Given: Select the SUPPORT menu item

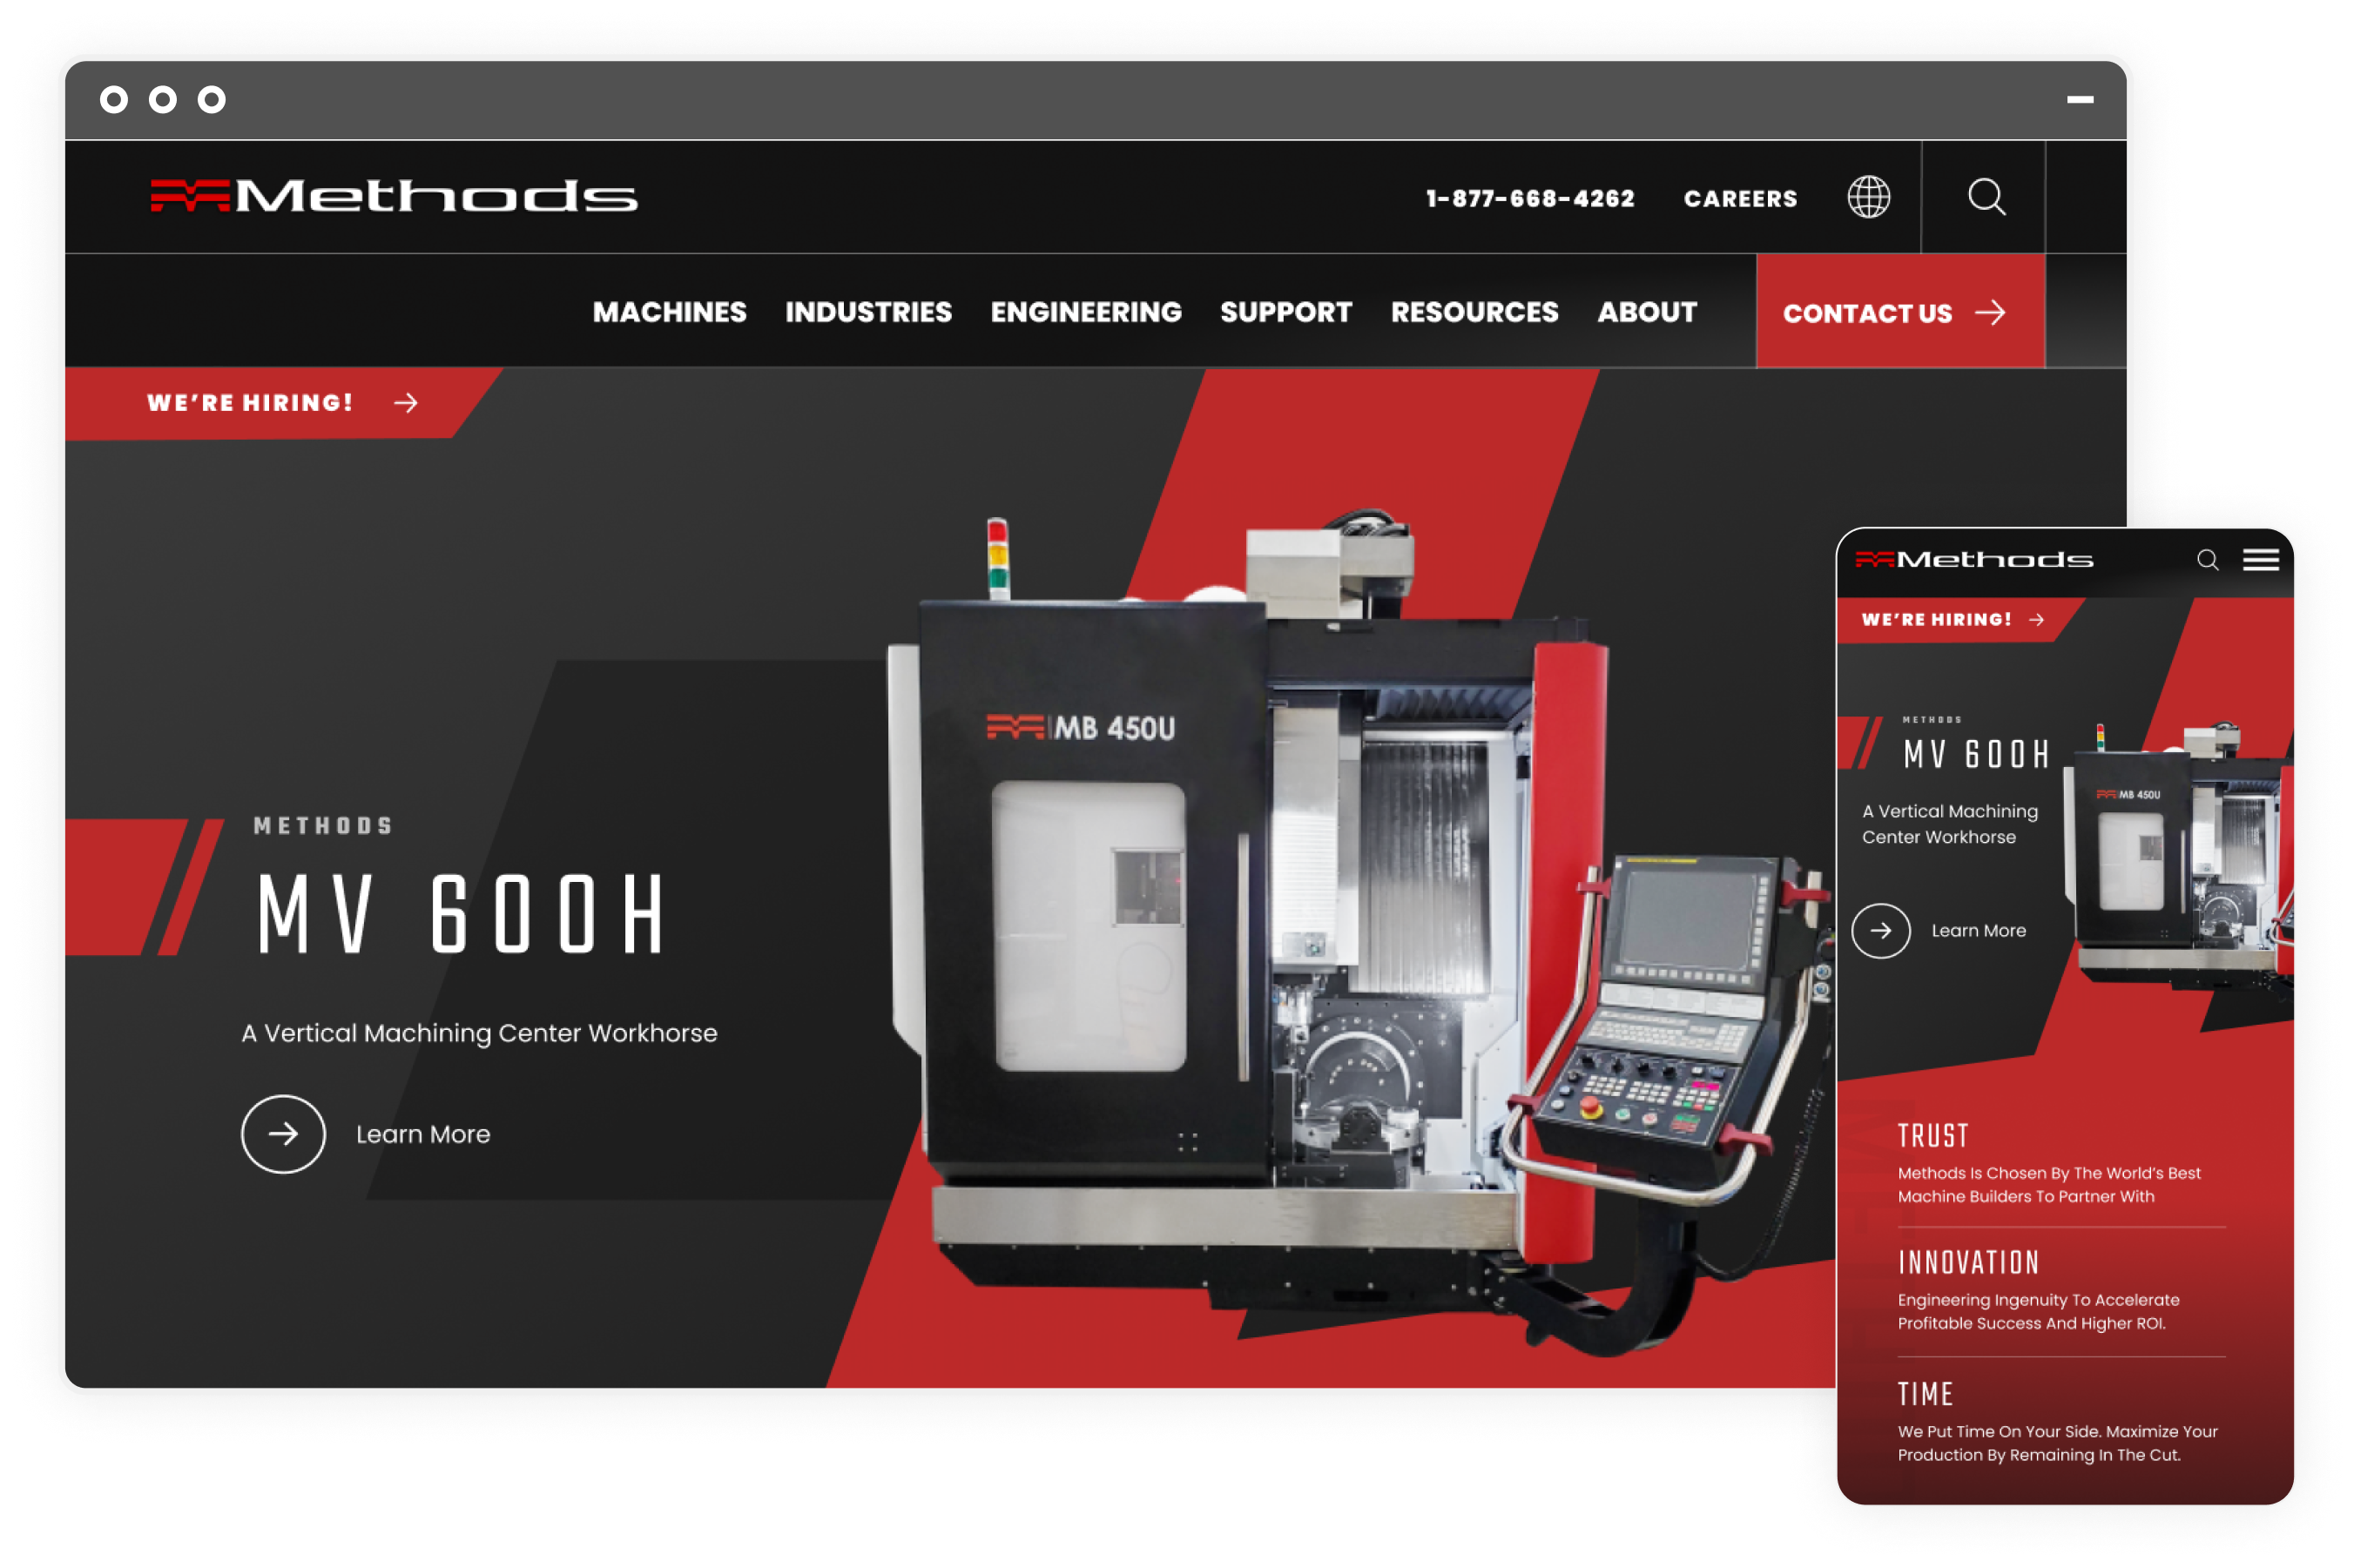Looking at the screenshot, I should [x=1286, y=313].
